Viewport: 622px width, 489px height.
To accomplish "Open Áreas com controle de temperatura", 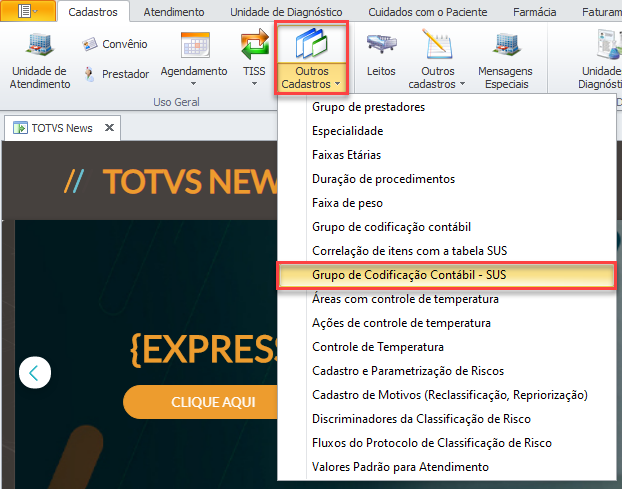I will [447, 299].
